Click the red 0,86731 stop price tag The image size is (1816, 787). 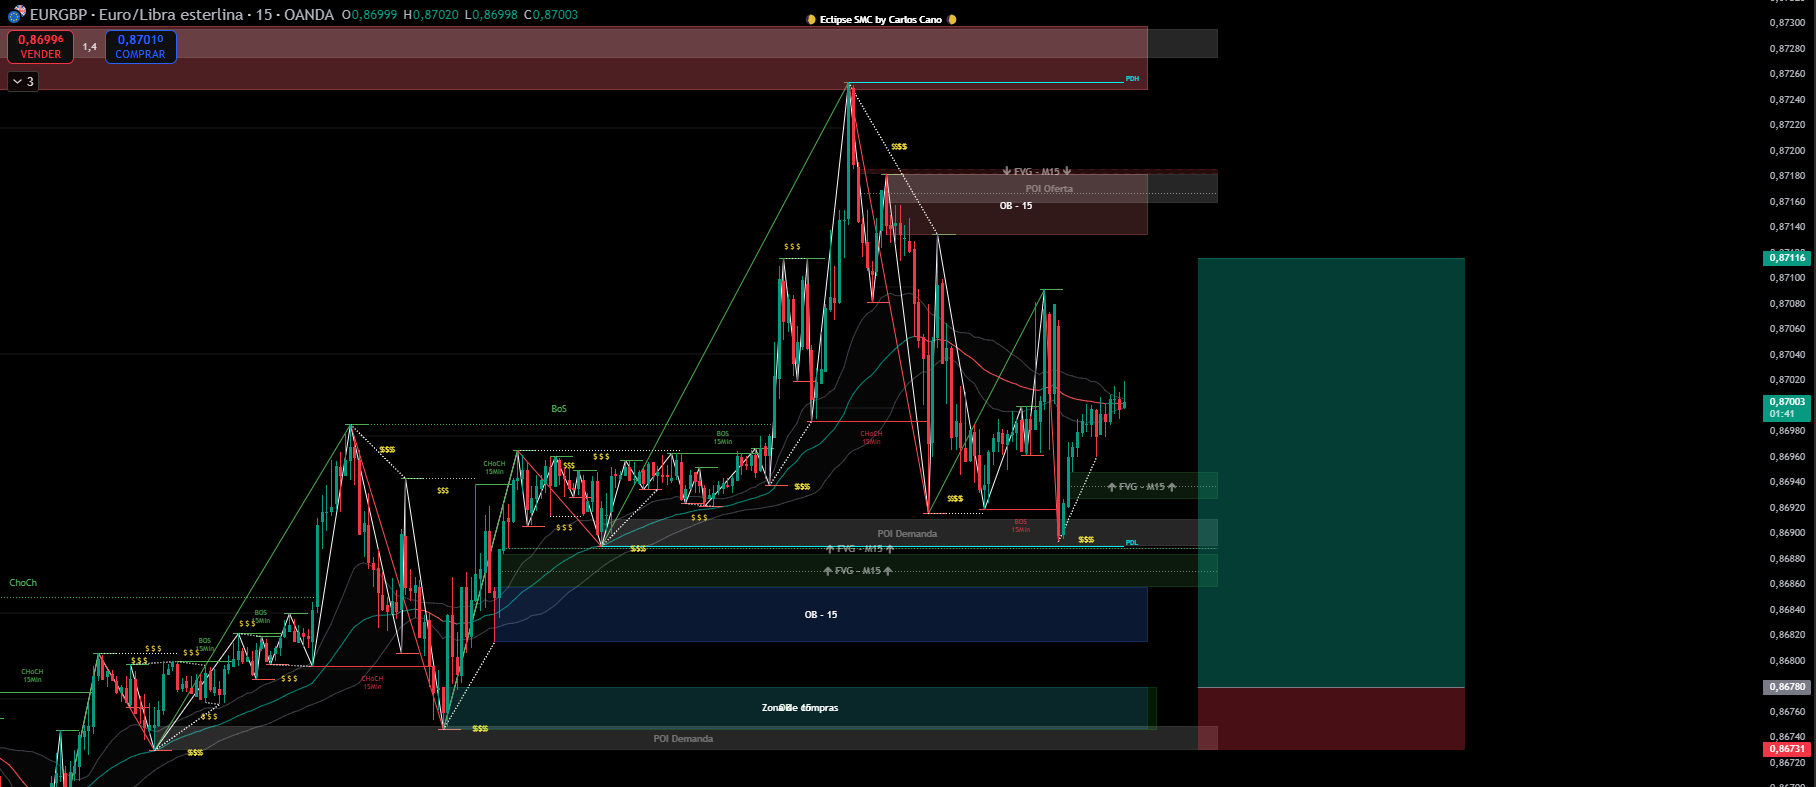1786,749
